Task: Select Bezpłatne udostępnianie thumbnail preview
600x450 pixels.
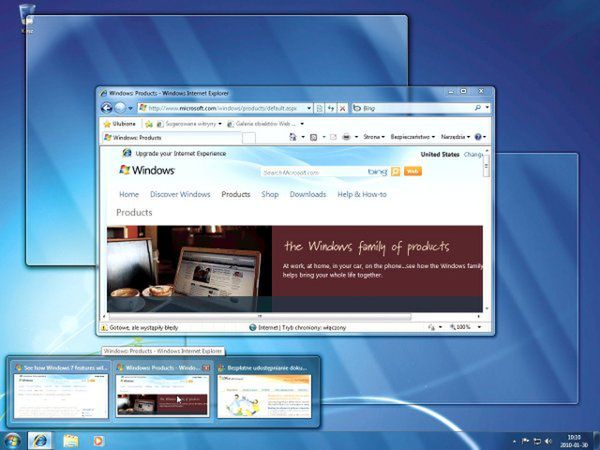Action: point(264,390)
